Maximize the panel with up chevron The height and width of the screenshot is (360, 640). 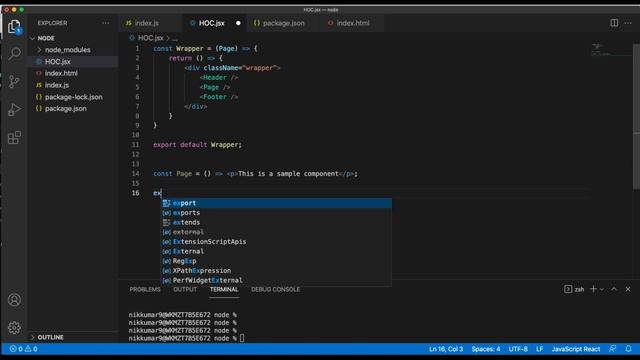tap(614, 289)
